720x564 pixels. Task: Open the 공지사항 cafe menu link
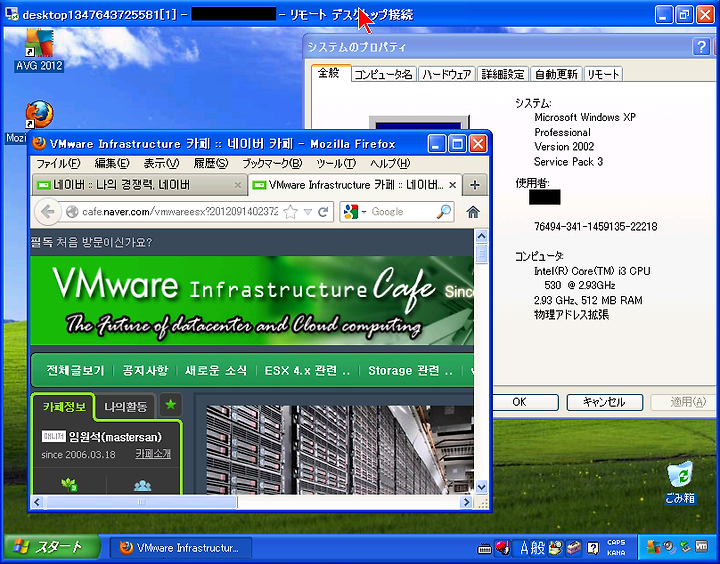point(145,371)
